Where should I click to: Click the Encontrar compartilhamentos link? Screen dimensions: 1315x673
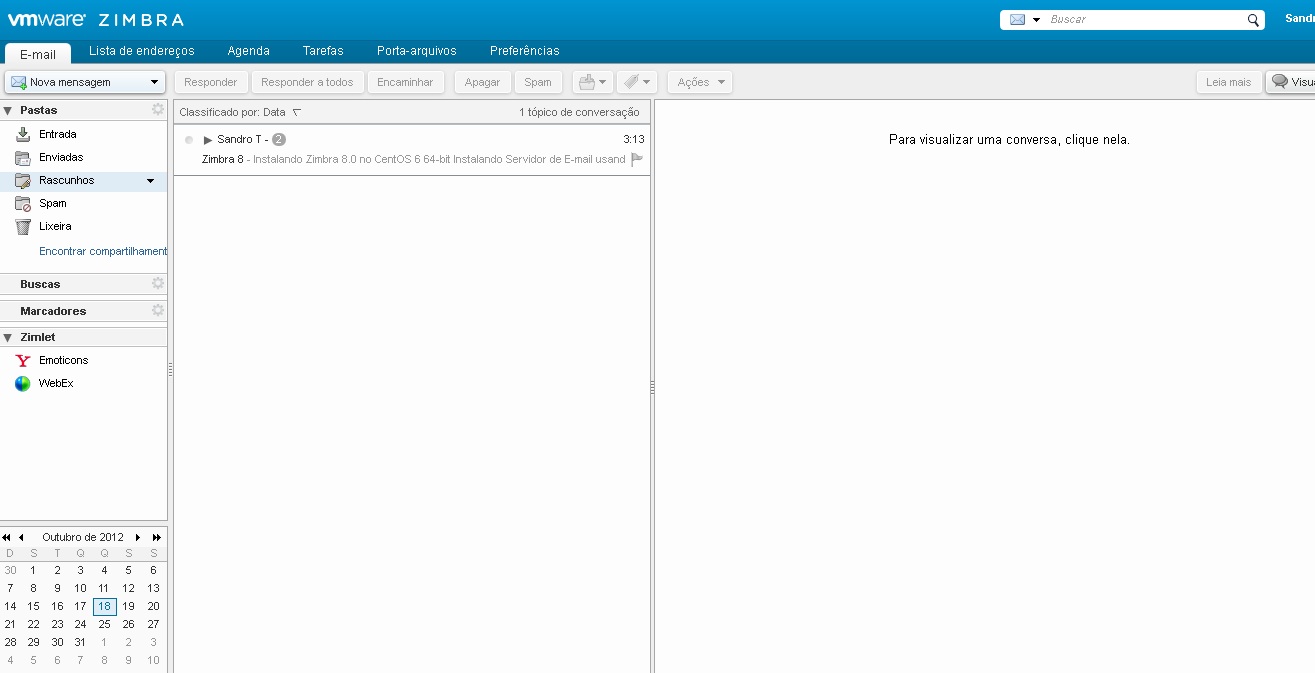(102, 251)
